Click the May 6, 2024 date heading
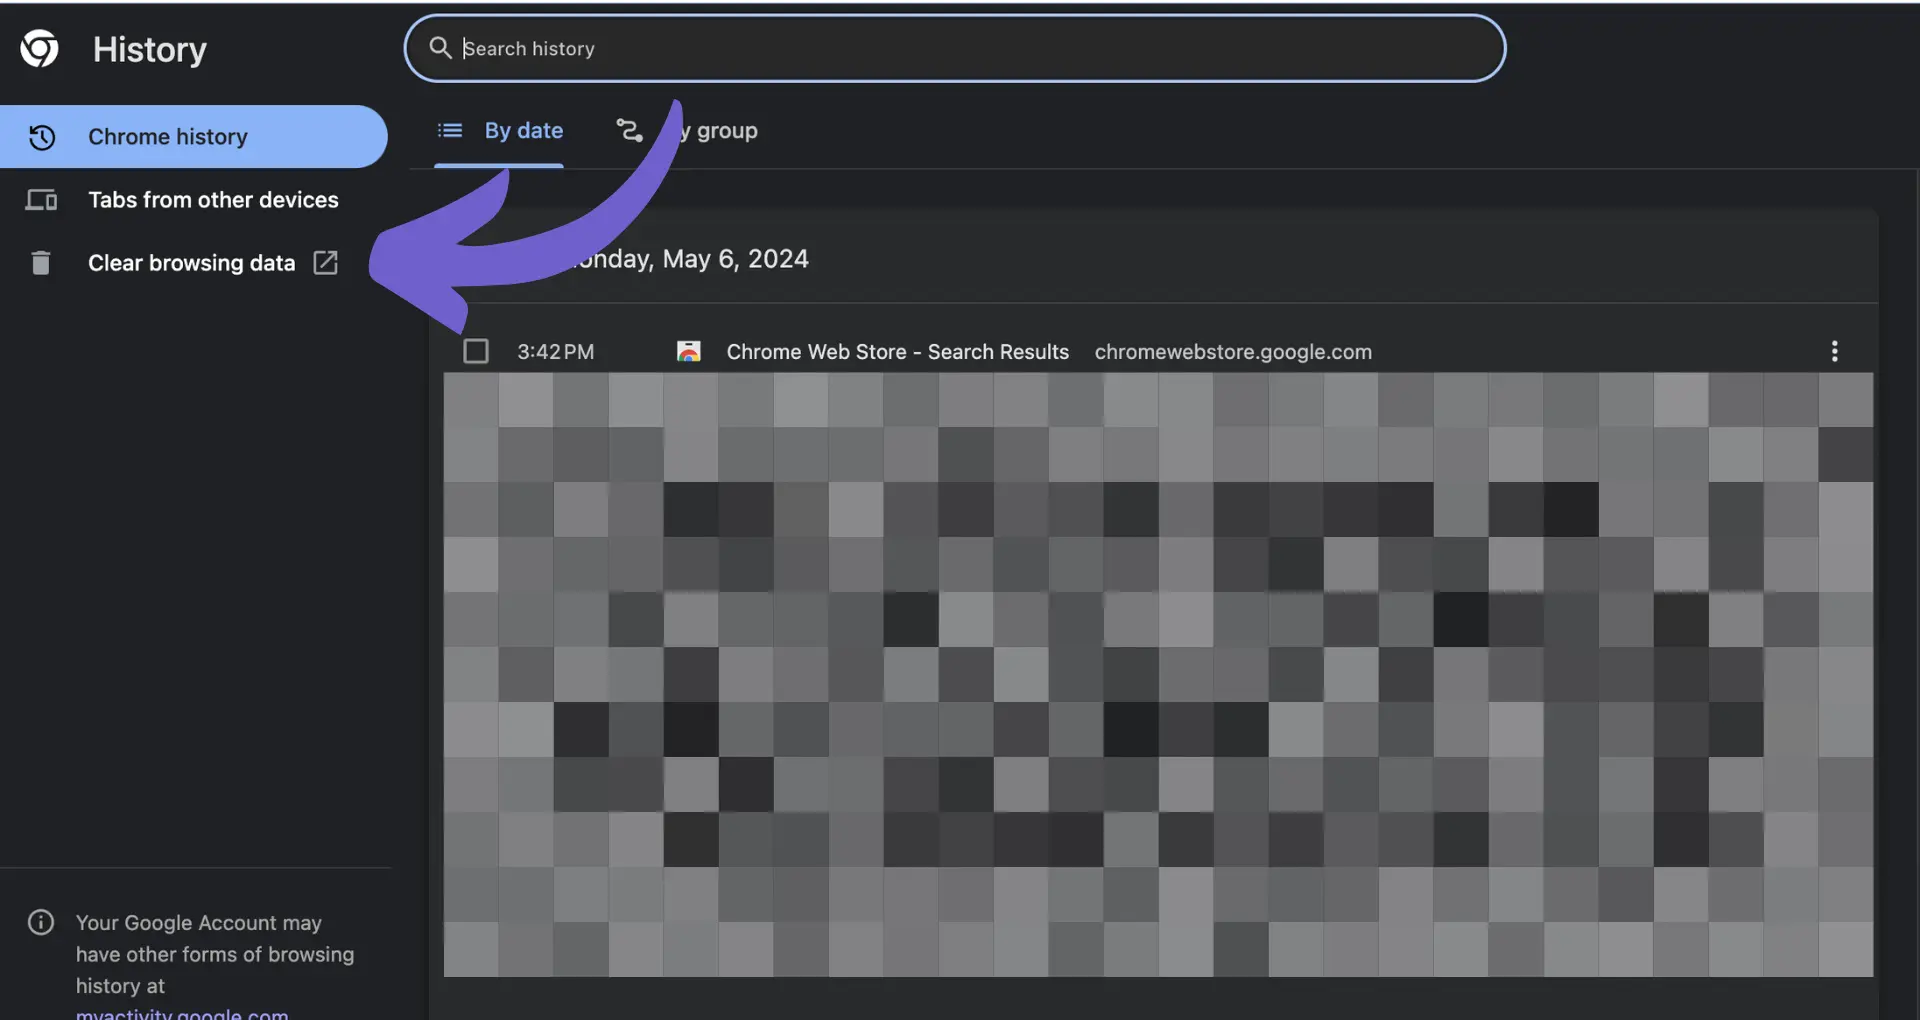The width and height of the screenshot is (1920, 1020). point(692,259)
